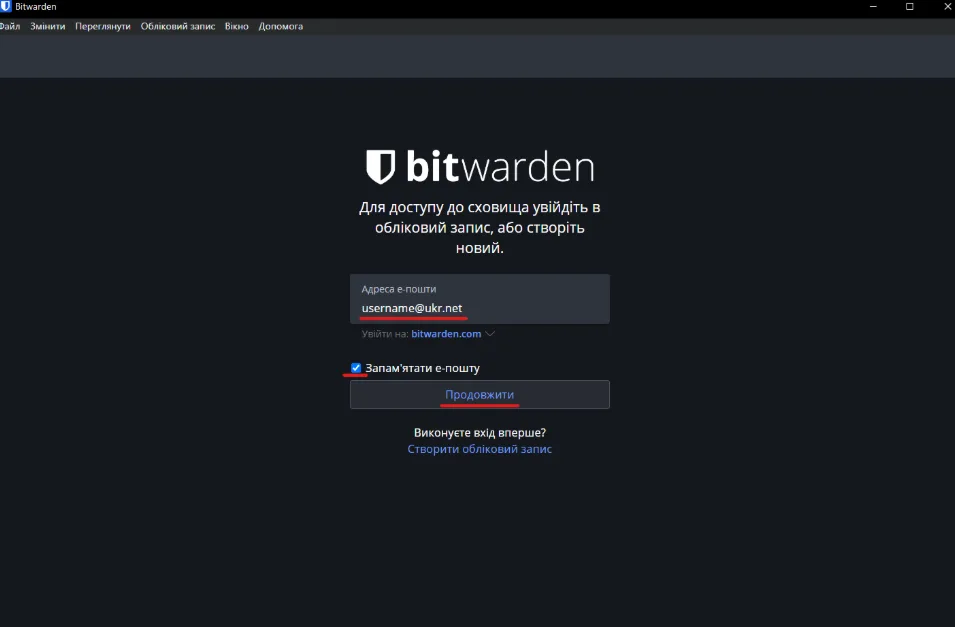This screenshot has height=627, width=955.
Task: Focus the email field containing username@ukr.net
Action: pyautogui.click(x=479, y=308)
